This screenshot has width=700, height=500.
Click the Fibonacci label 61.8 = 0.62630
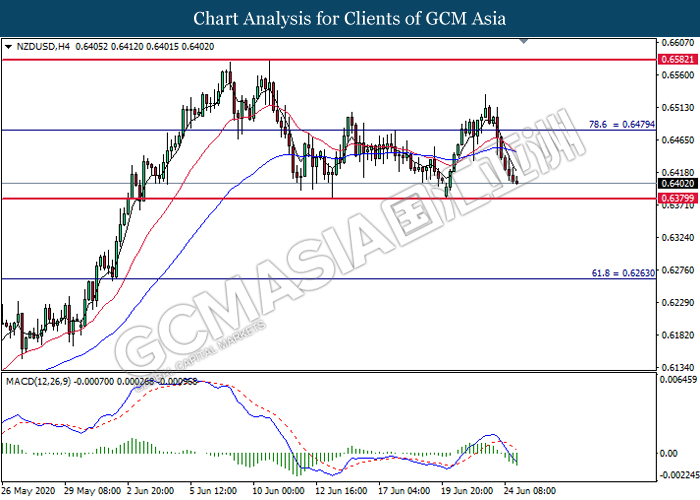(x=623, y=273)
